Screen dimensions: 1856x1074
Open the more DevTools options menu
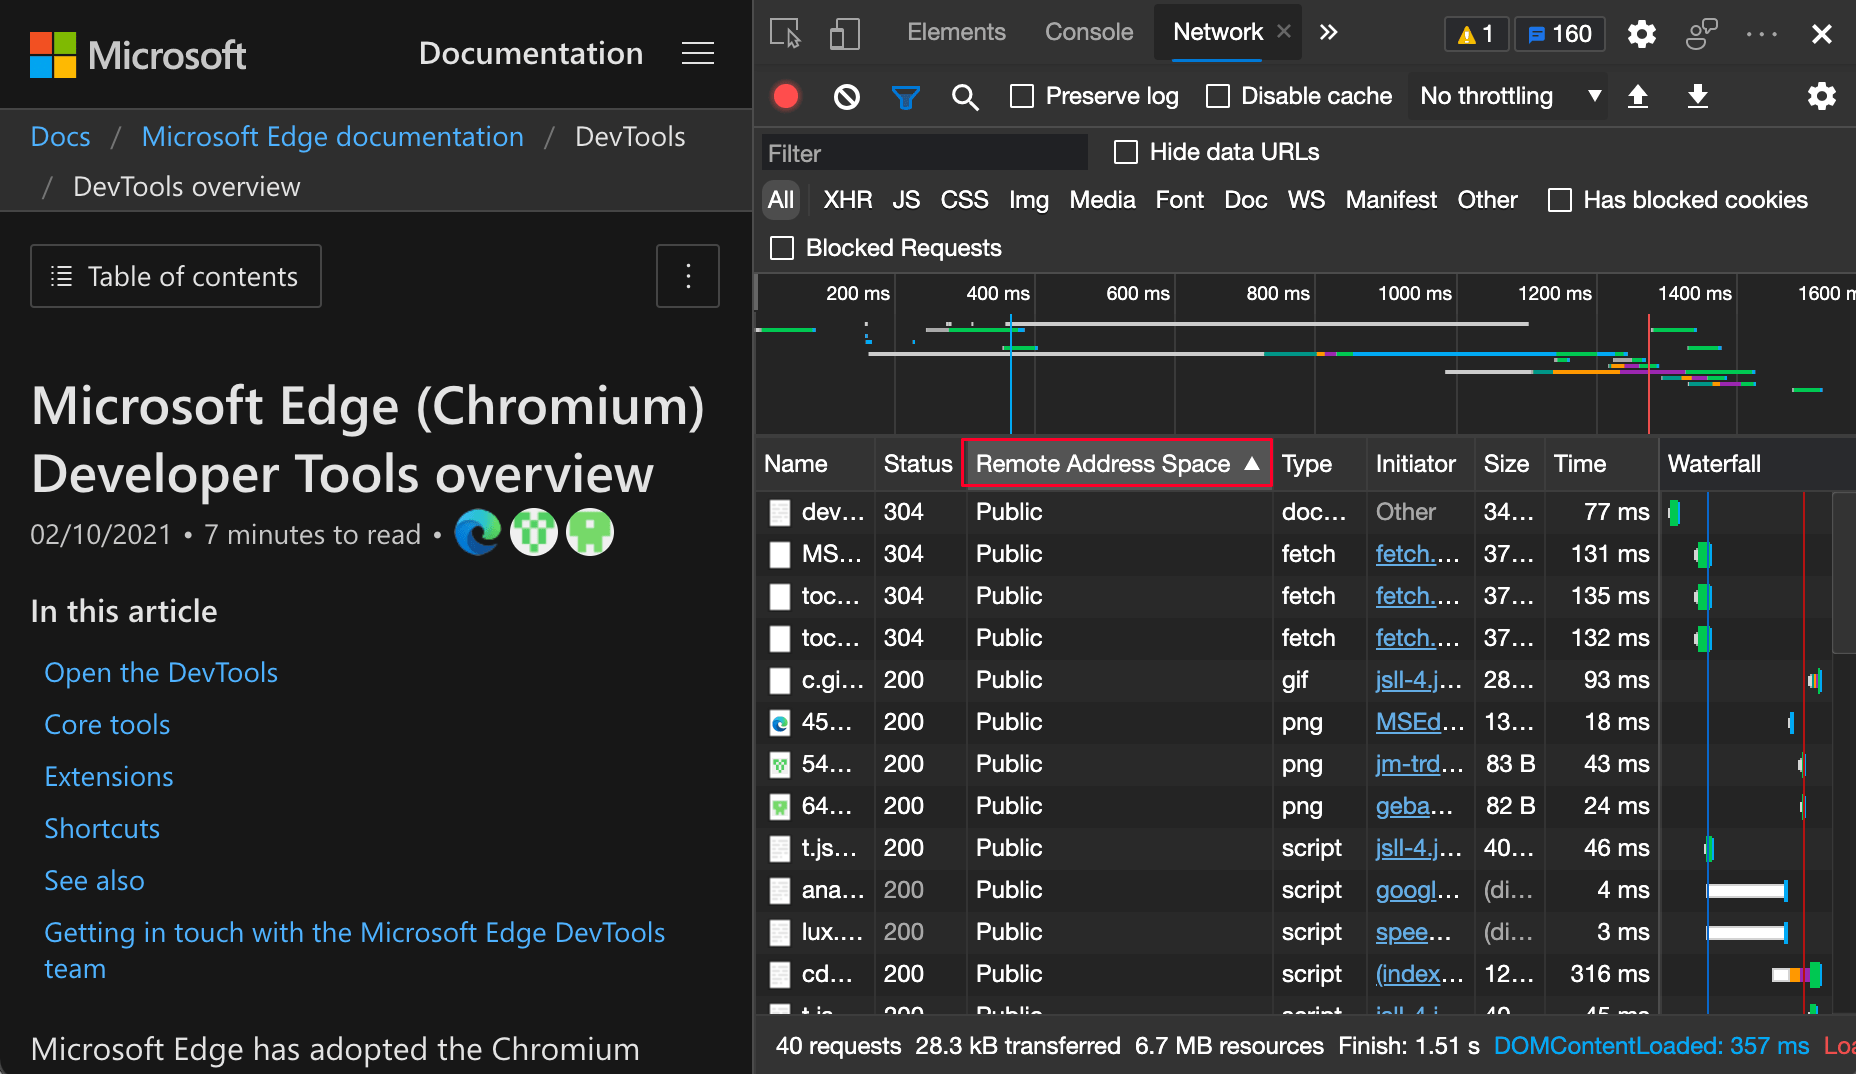(x=1761, y=33)
